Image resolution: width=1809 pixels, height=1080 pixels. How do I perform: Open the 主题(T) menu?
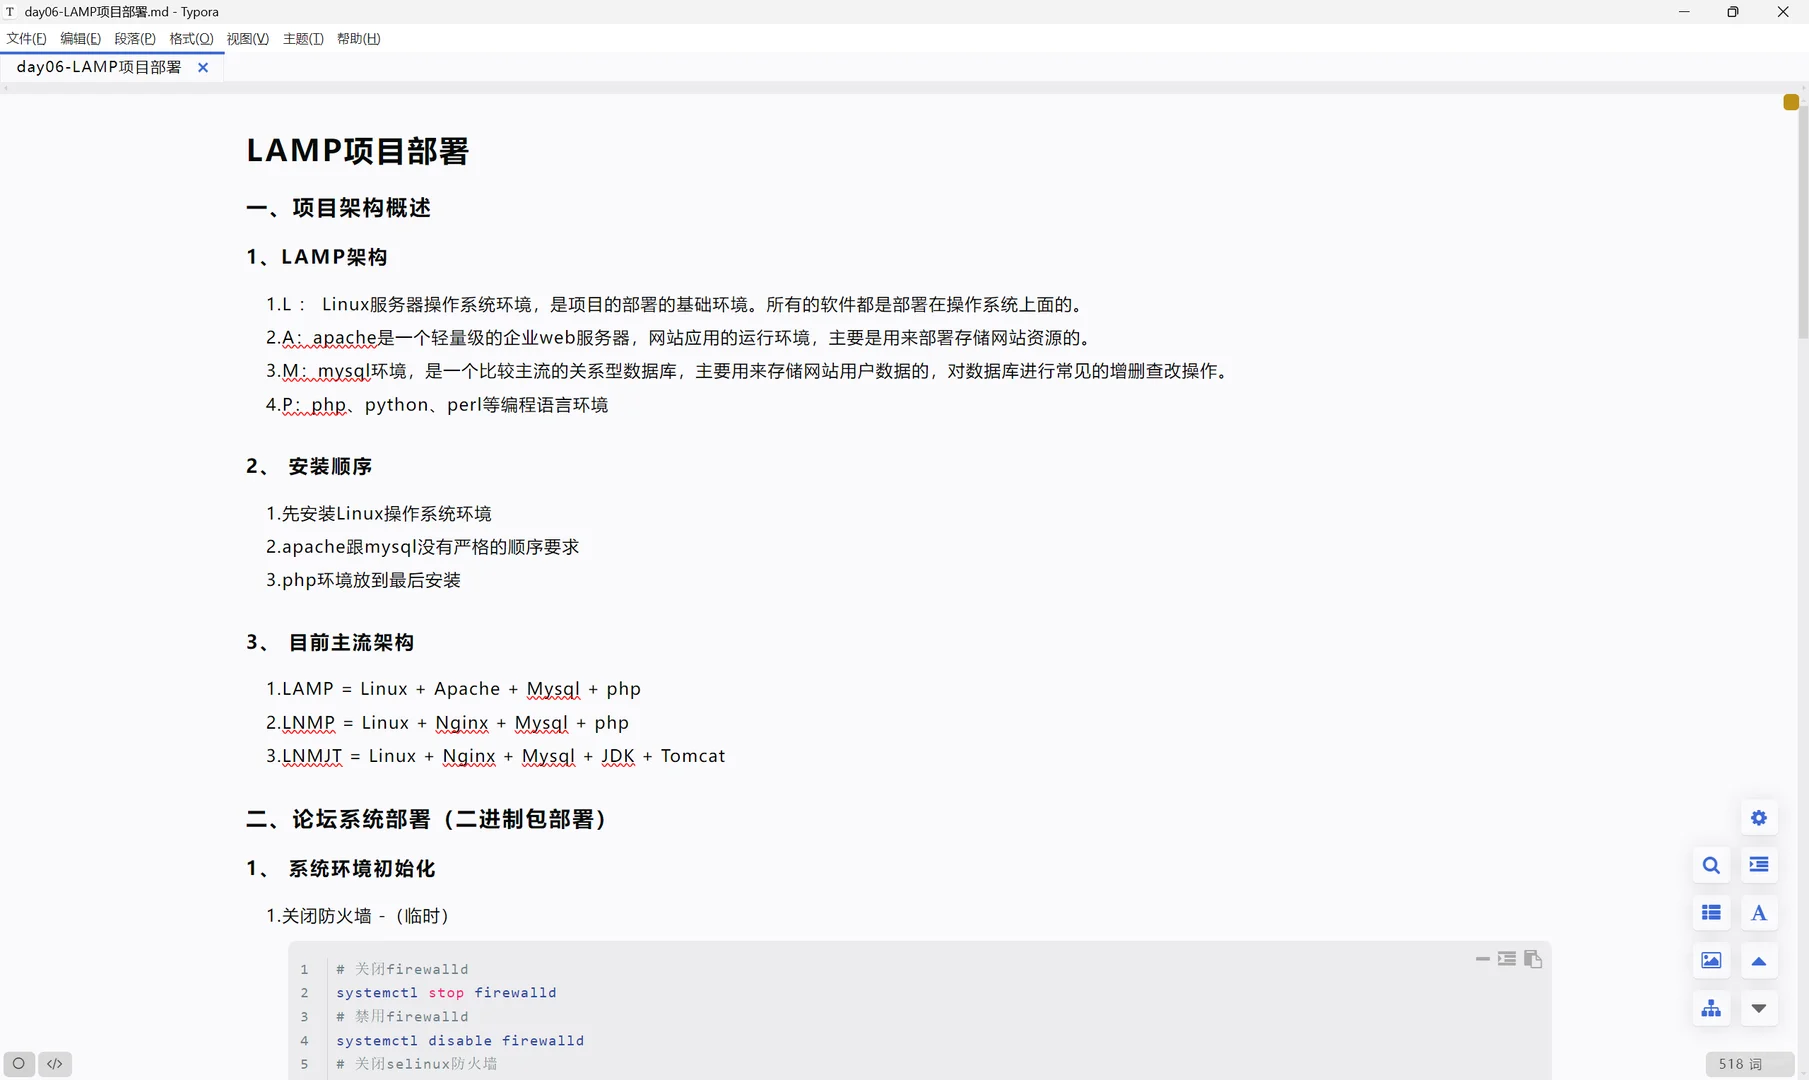pos(303,39)
